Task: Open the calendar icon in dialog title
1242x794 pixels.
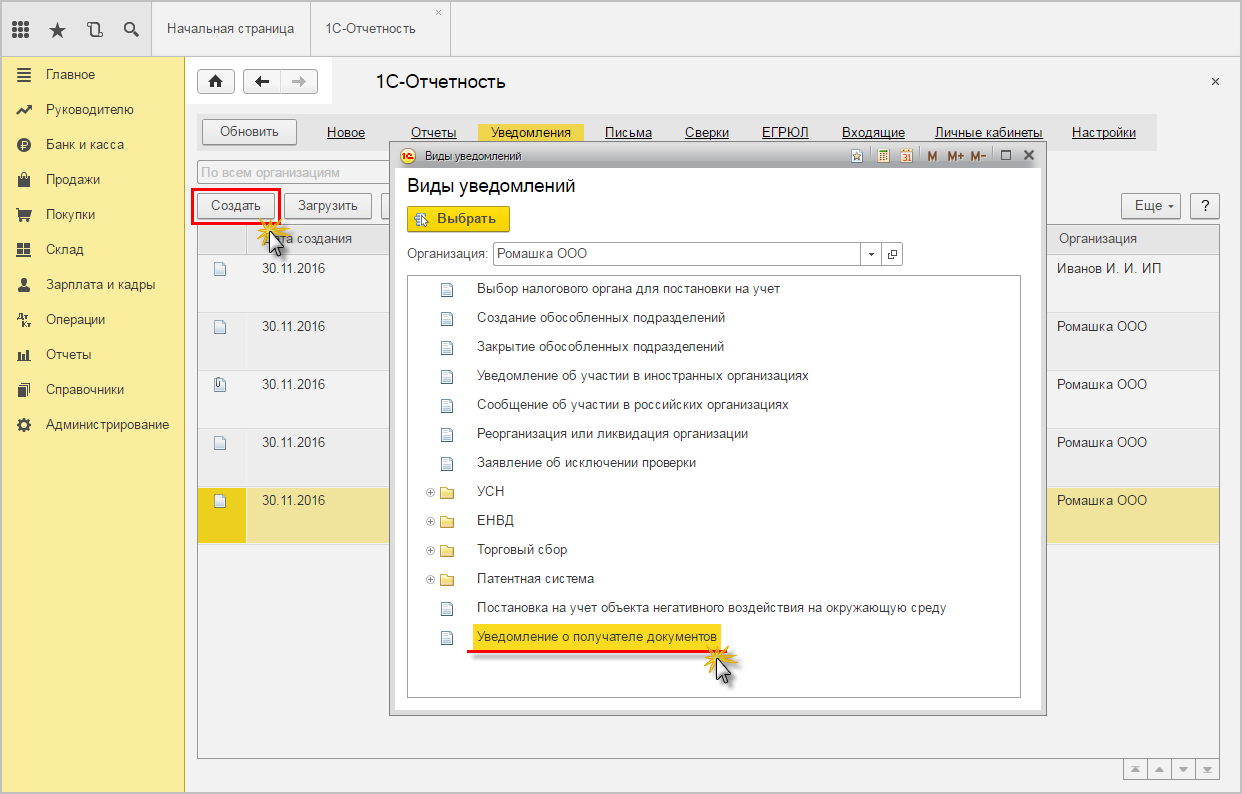Action: pos(907,156)
